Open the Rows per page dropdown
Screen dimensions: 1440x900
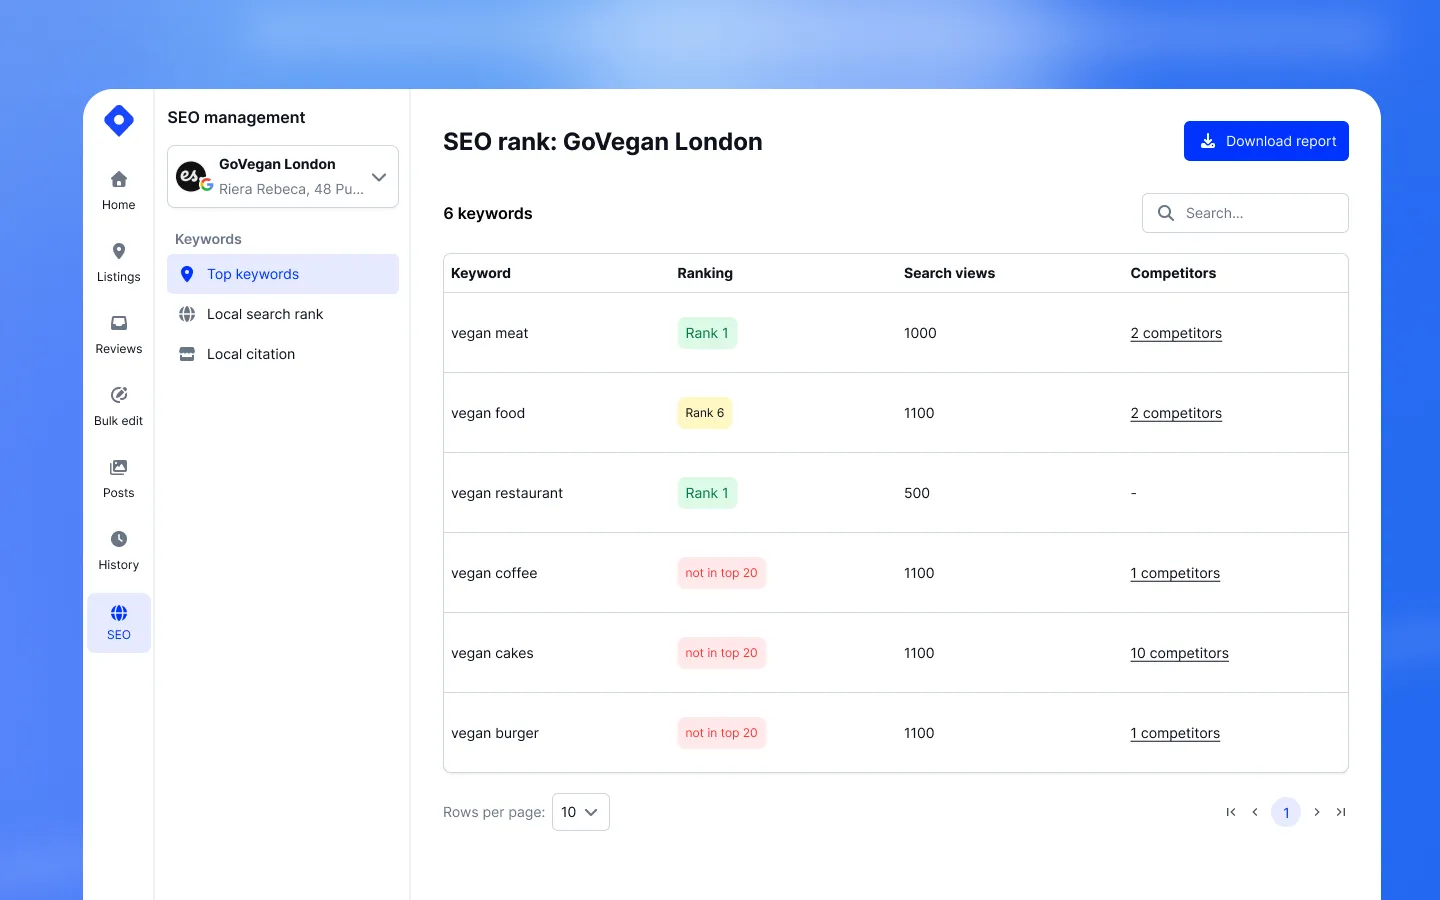[x=580, y=812]
